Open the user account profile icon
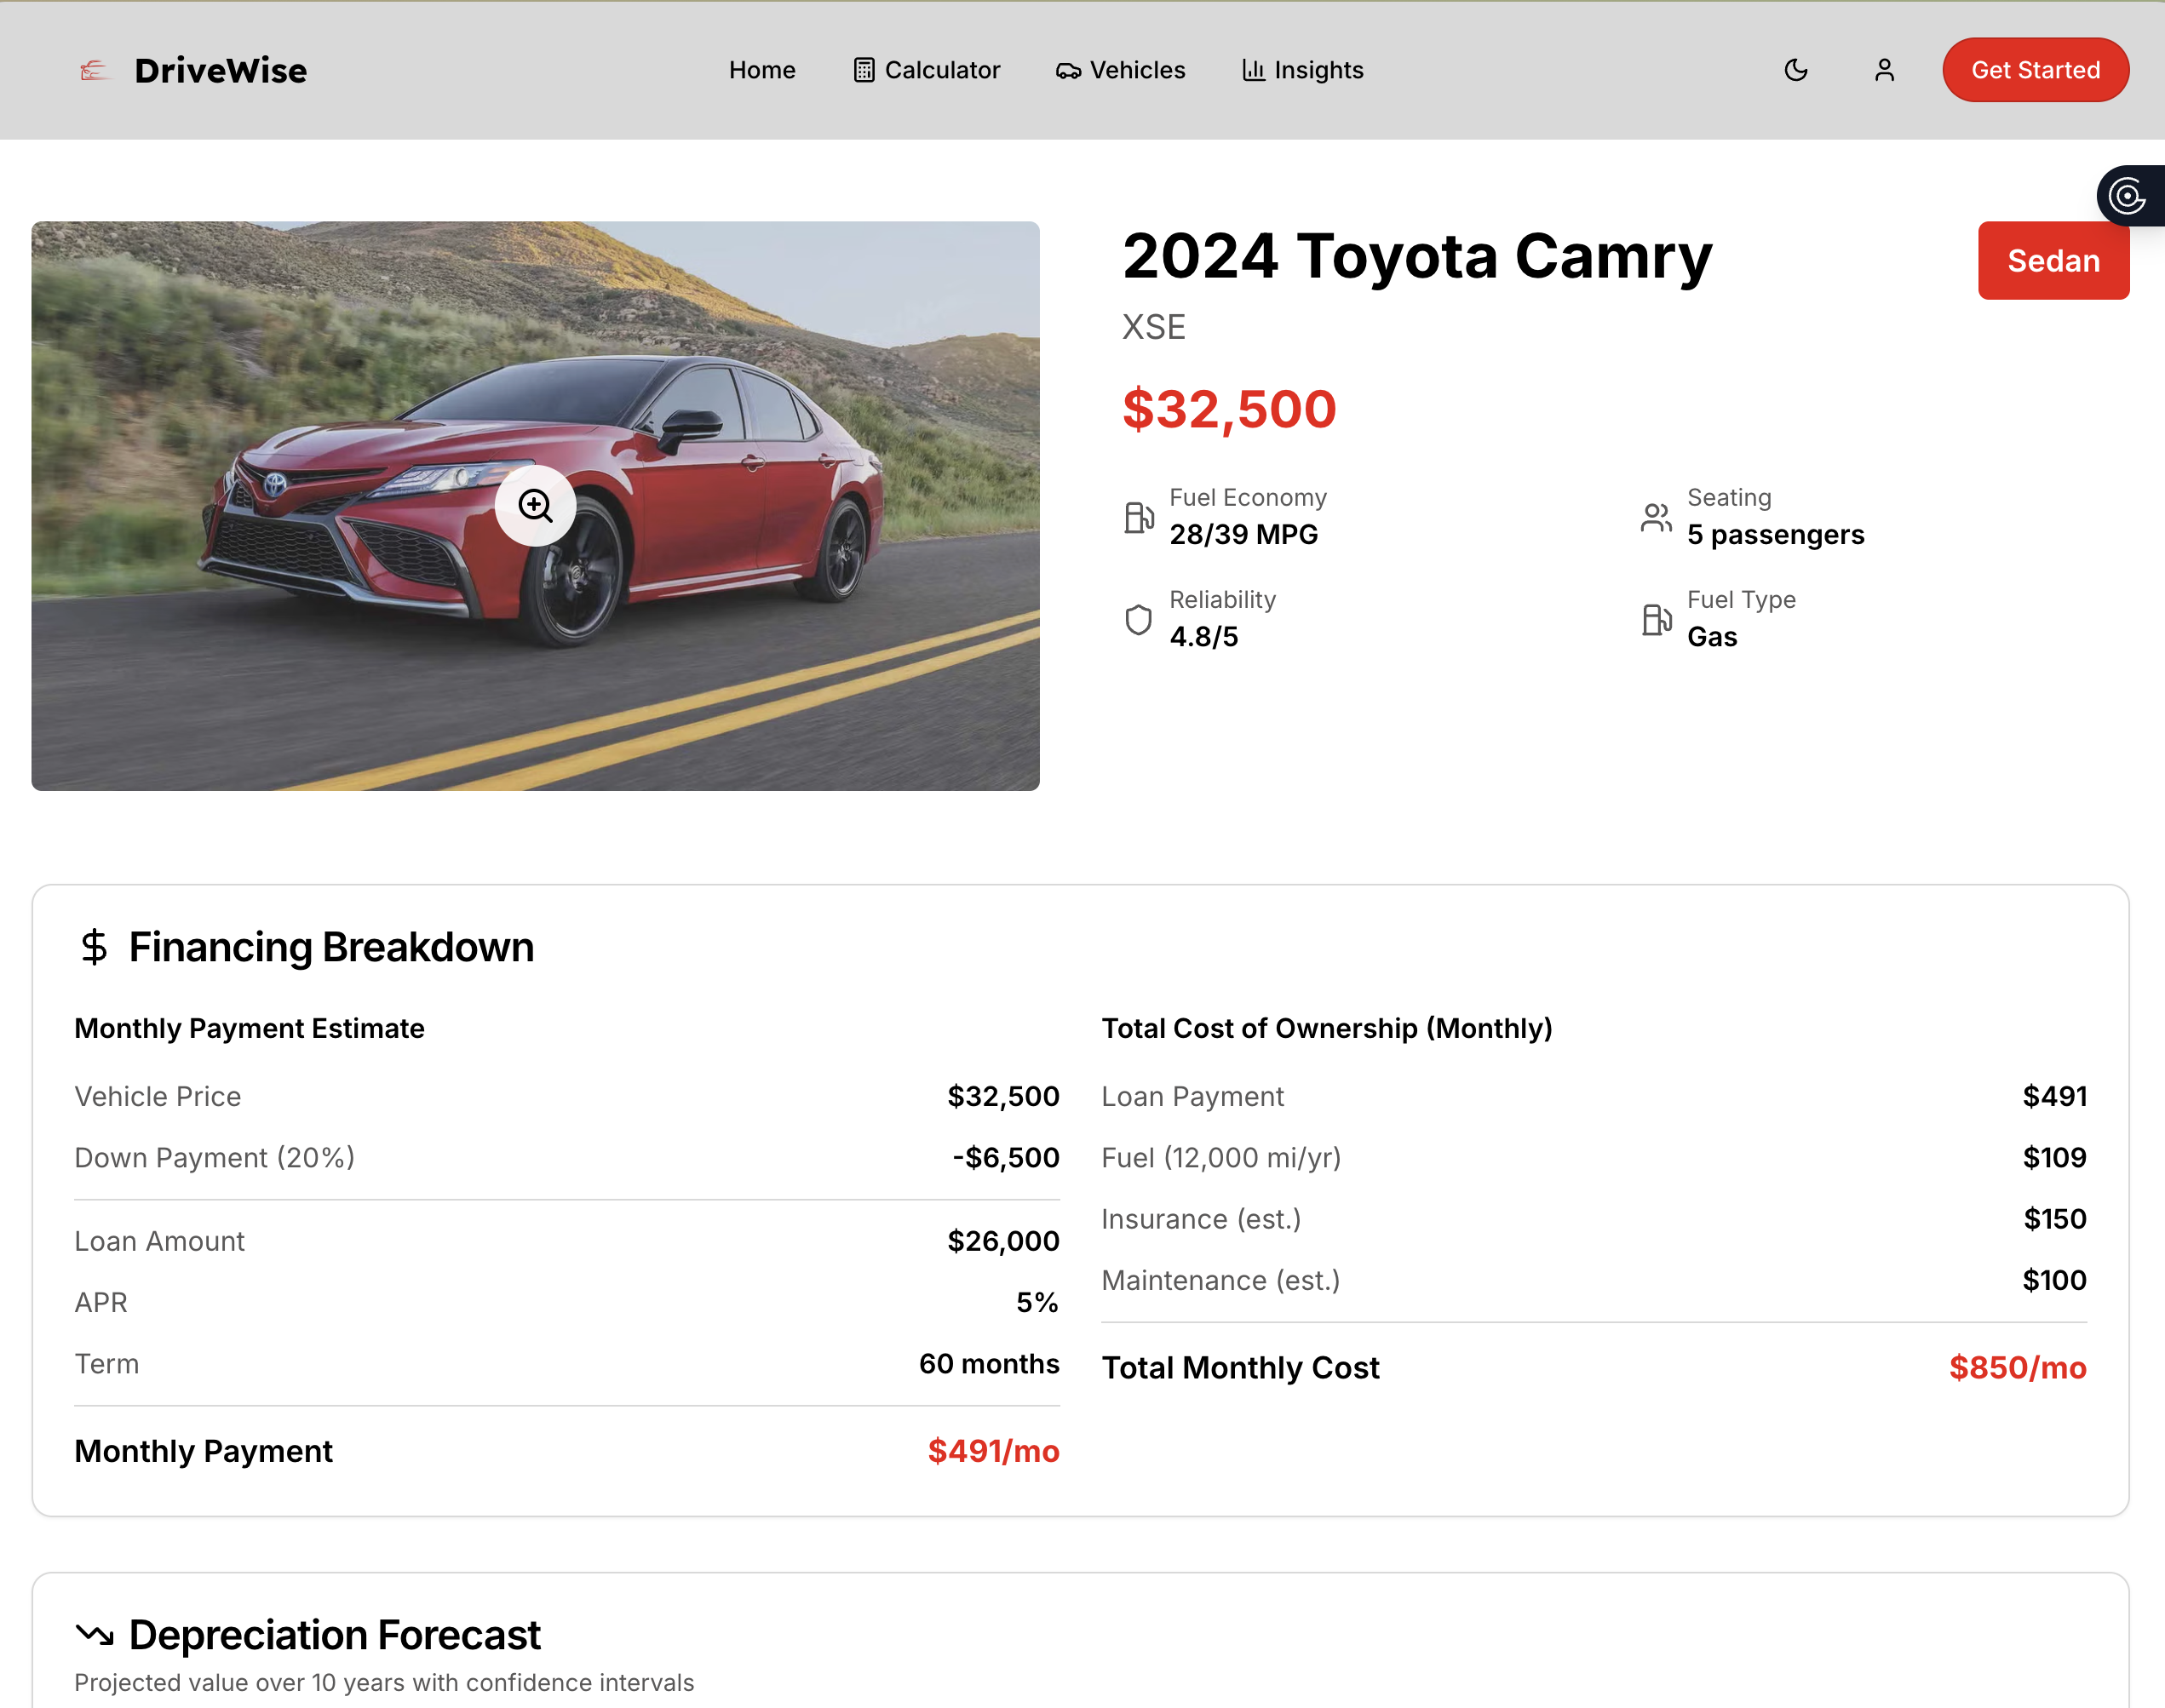This screenshot has height=1708, width=2165. coord(1883,70)
